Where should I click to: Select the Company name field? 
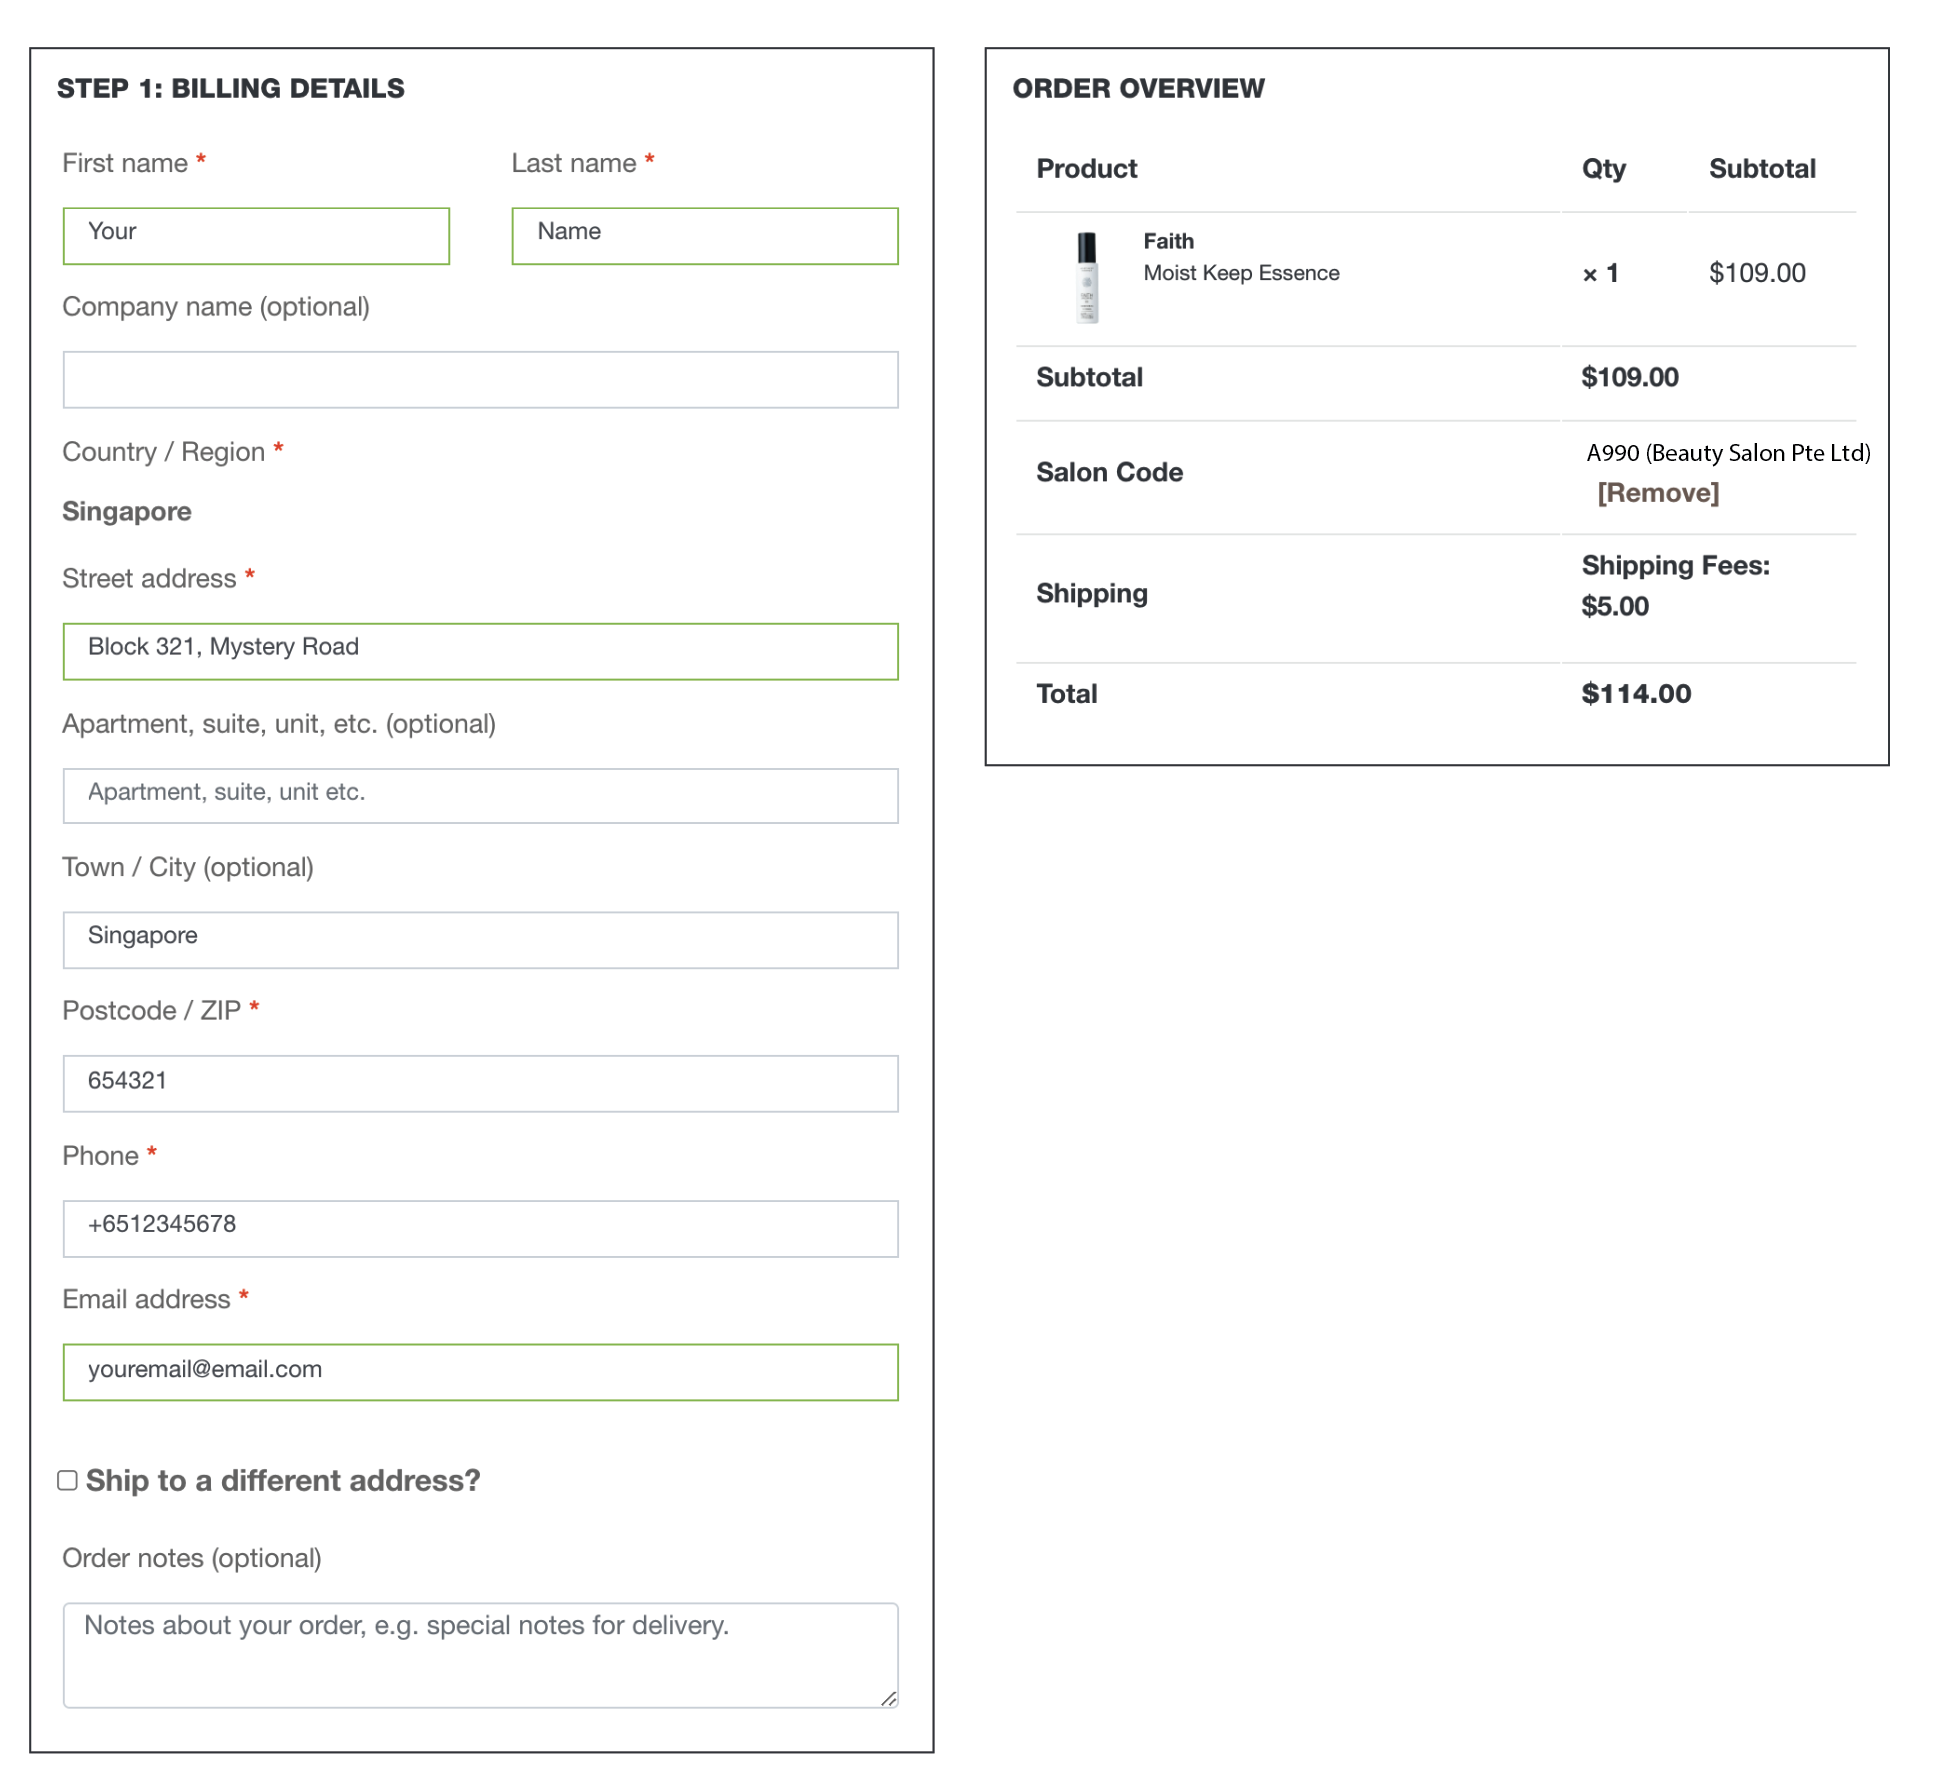tap(480, 380)
